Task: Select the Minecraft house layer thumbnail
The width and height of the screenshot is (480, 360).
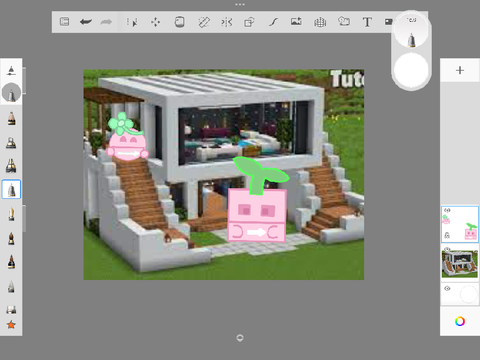Action: (x=460, y=263)
